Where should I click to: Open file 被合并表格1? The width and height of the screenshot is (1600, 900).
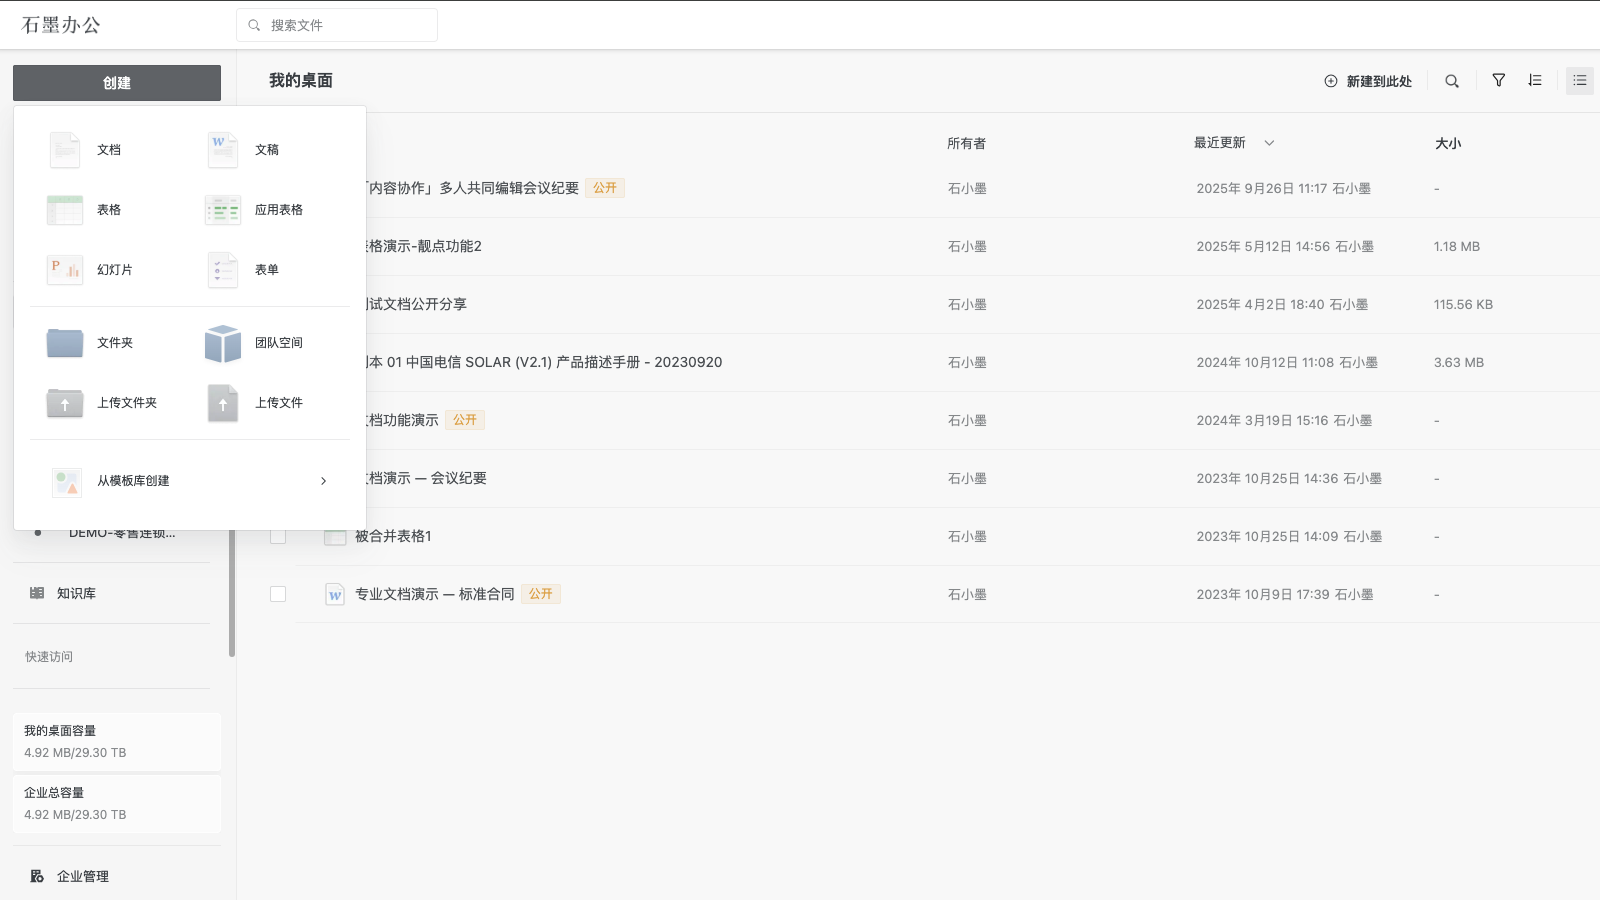393,536
